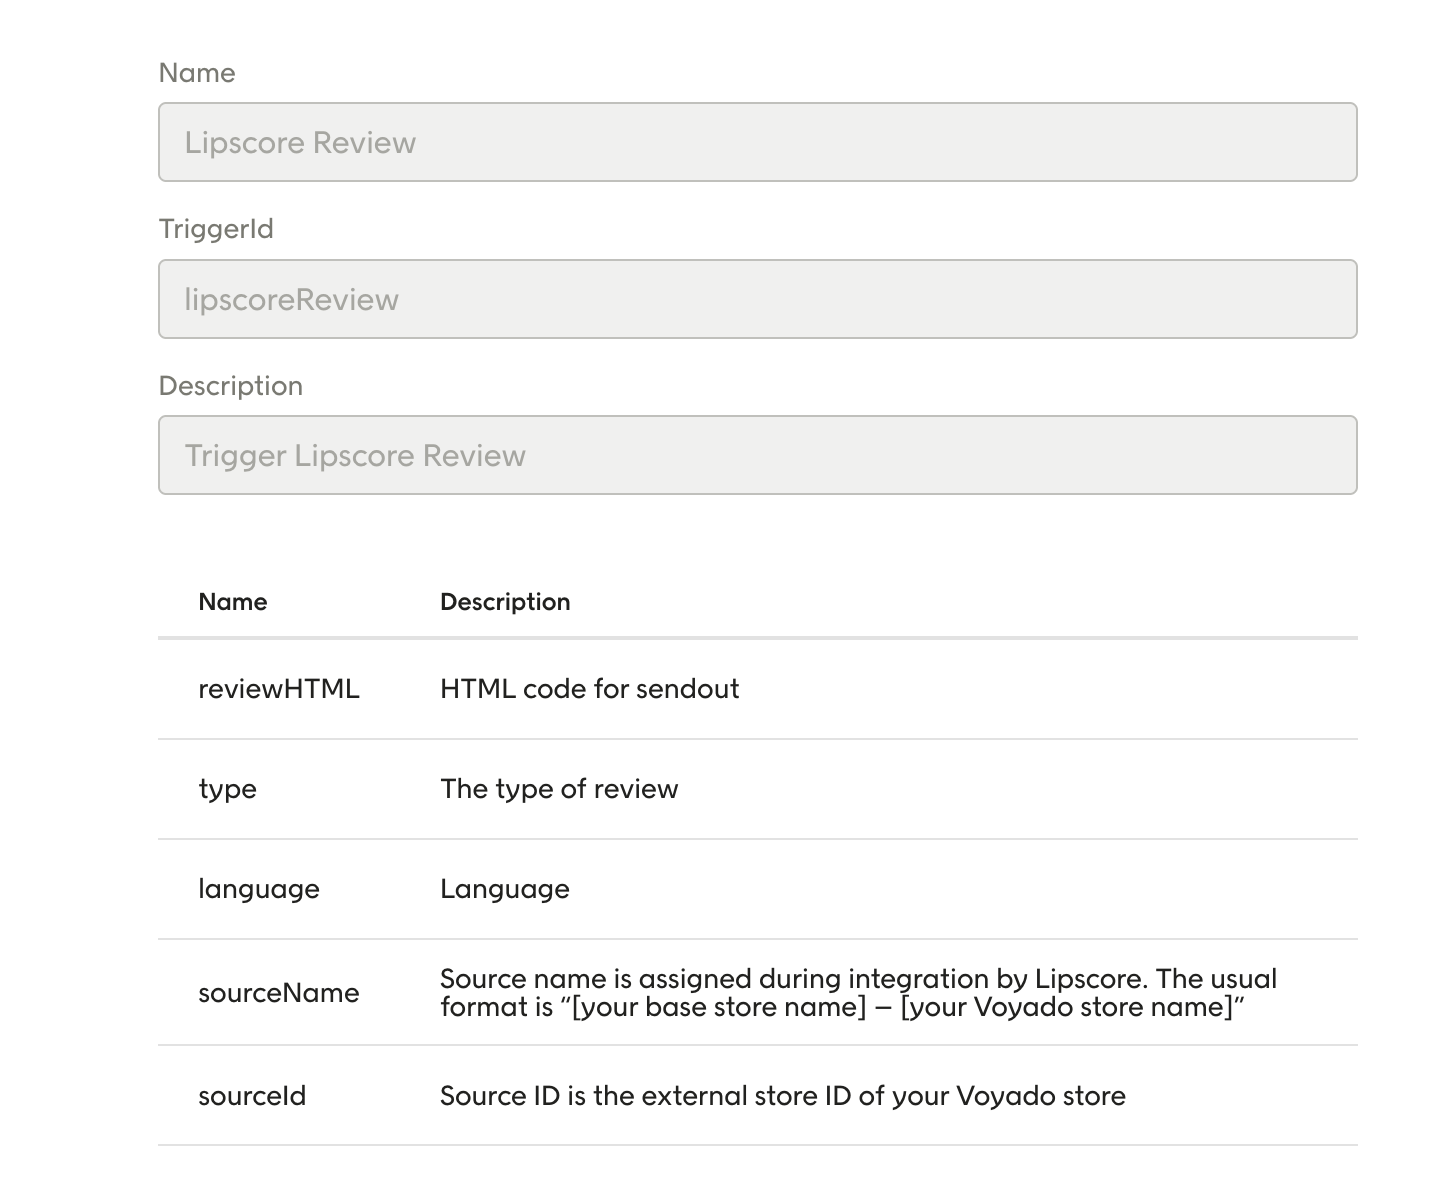Click the text HTML code for sendout
This screenshot has width=1454, height=1184.
(x=590, y=689)
